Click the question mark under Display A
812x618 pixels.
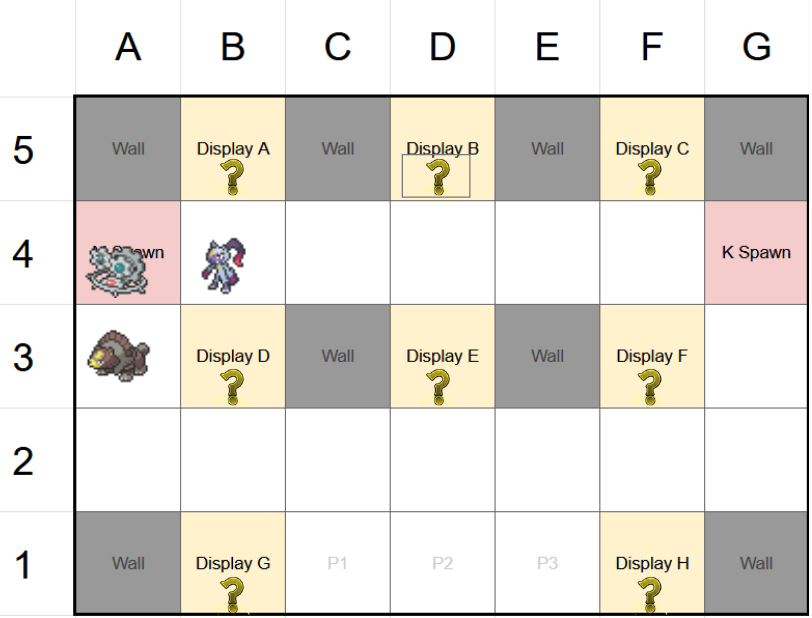[233, 175]
